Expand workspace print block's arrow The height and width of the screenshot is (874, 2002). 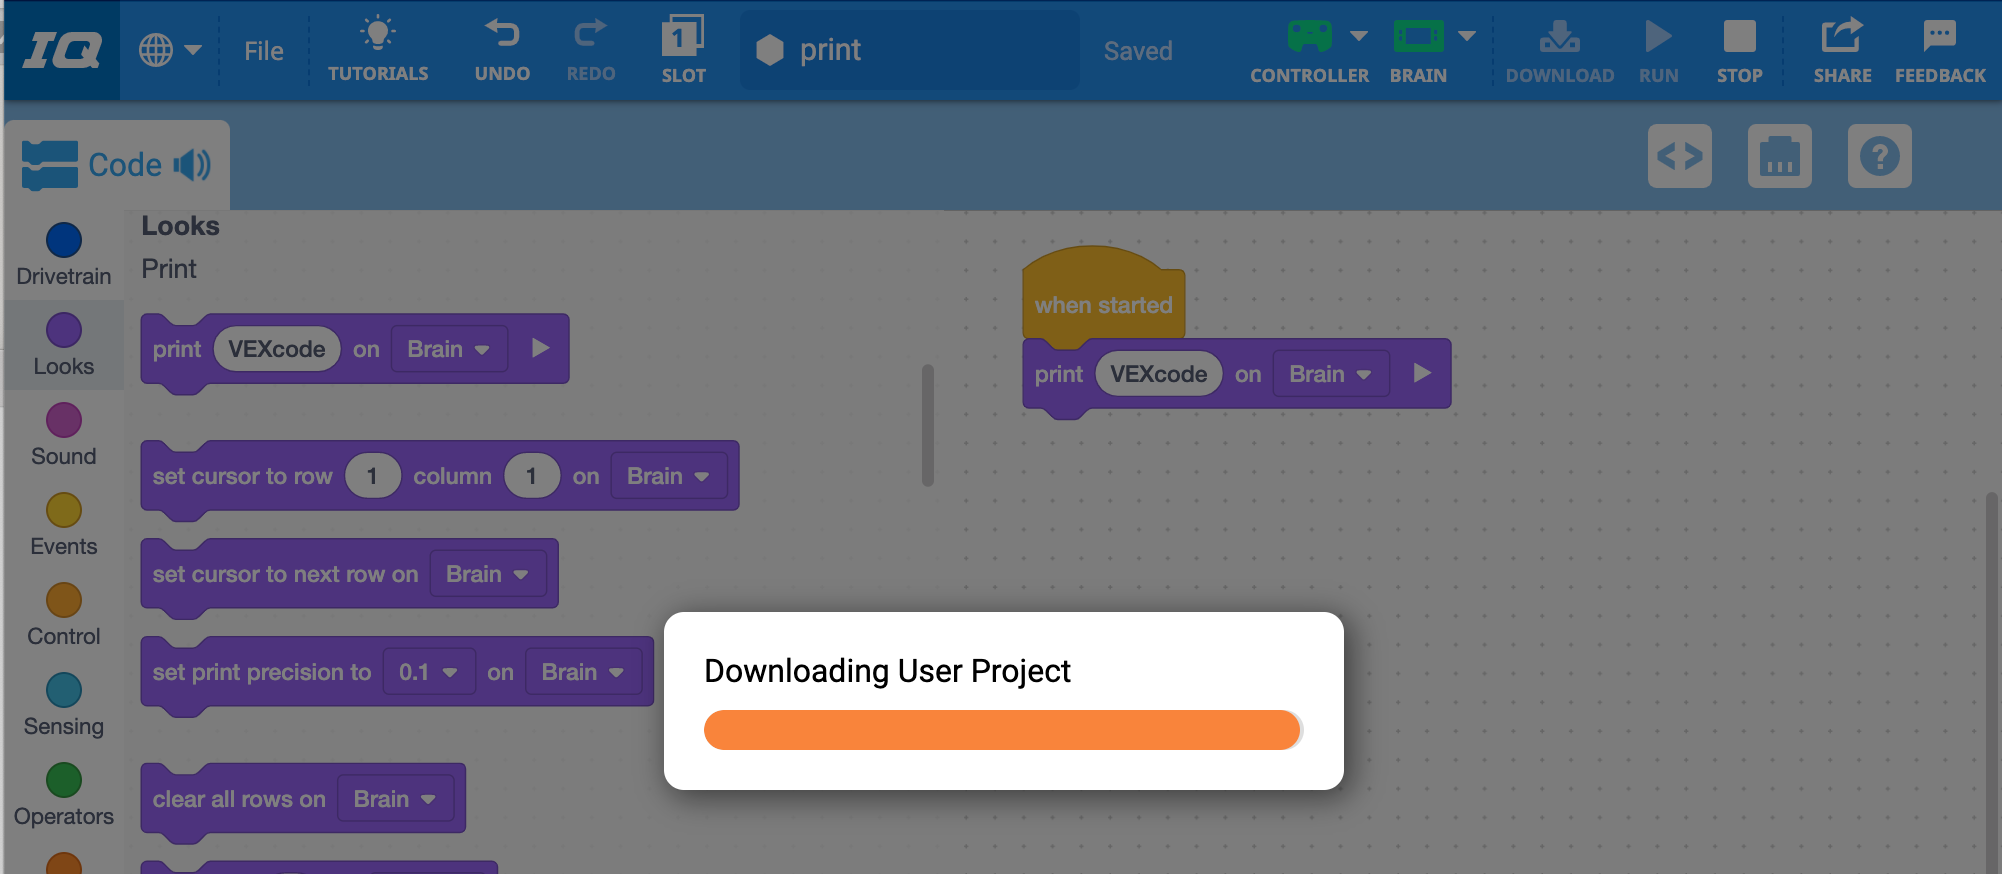coord(1422,373)
